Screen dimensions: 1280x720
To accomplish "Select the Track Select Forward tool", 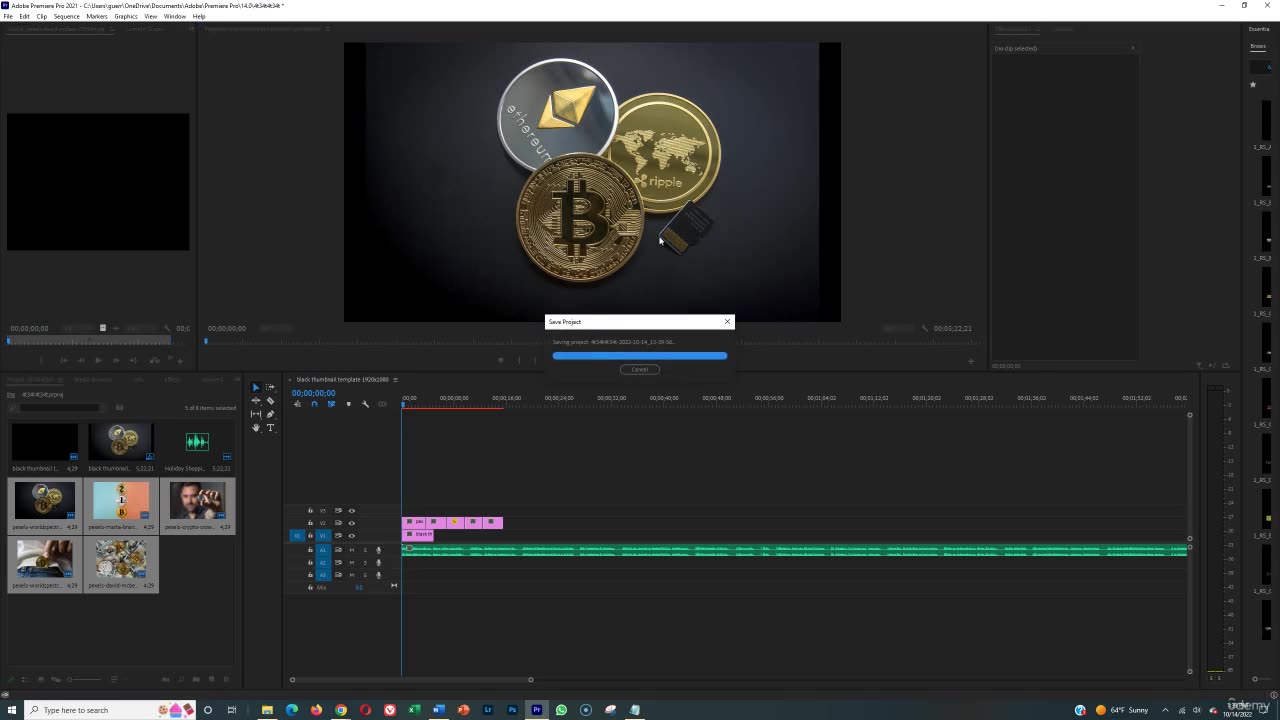I will coord(270,387).
